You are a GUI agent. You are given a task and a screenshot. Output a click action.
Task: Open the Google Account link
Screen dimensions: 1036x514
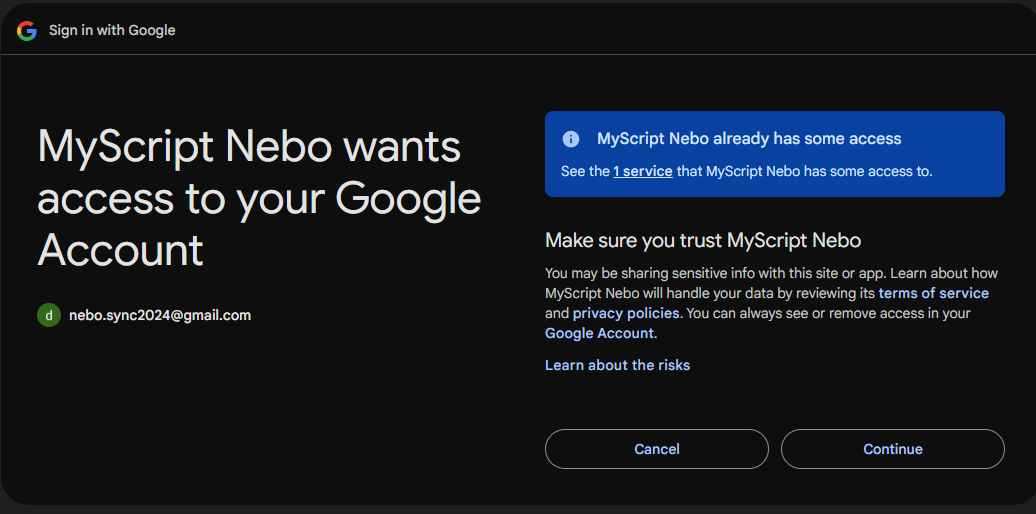[599, 333]
